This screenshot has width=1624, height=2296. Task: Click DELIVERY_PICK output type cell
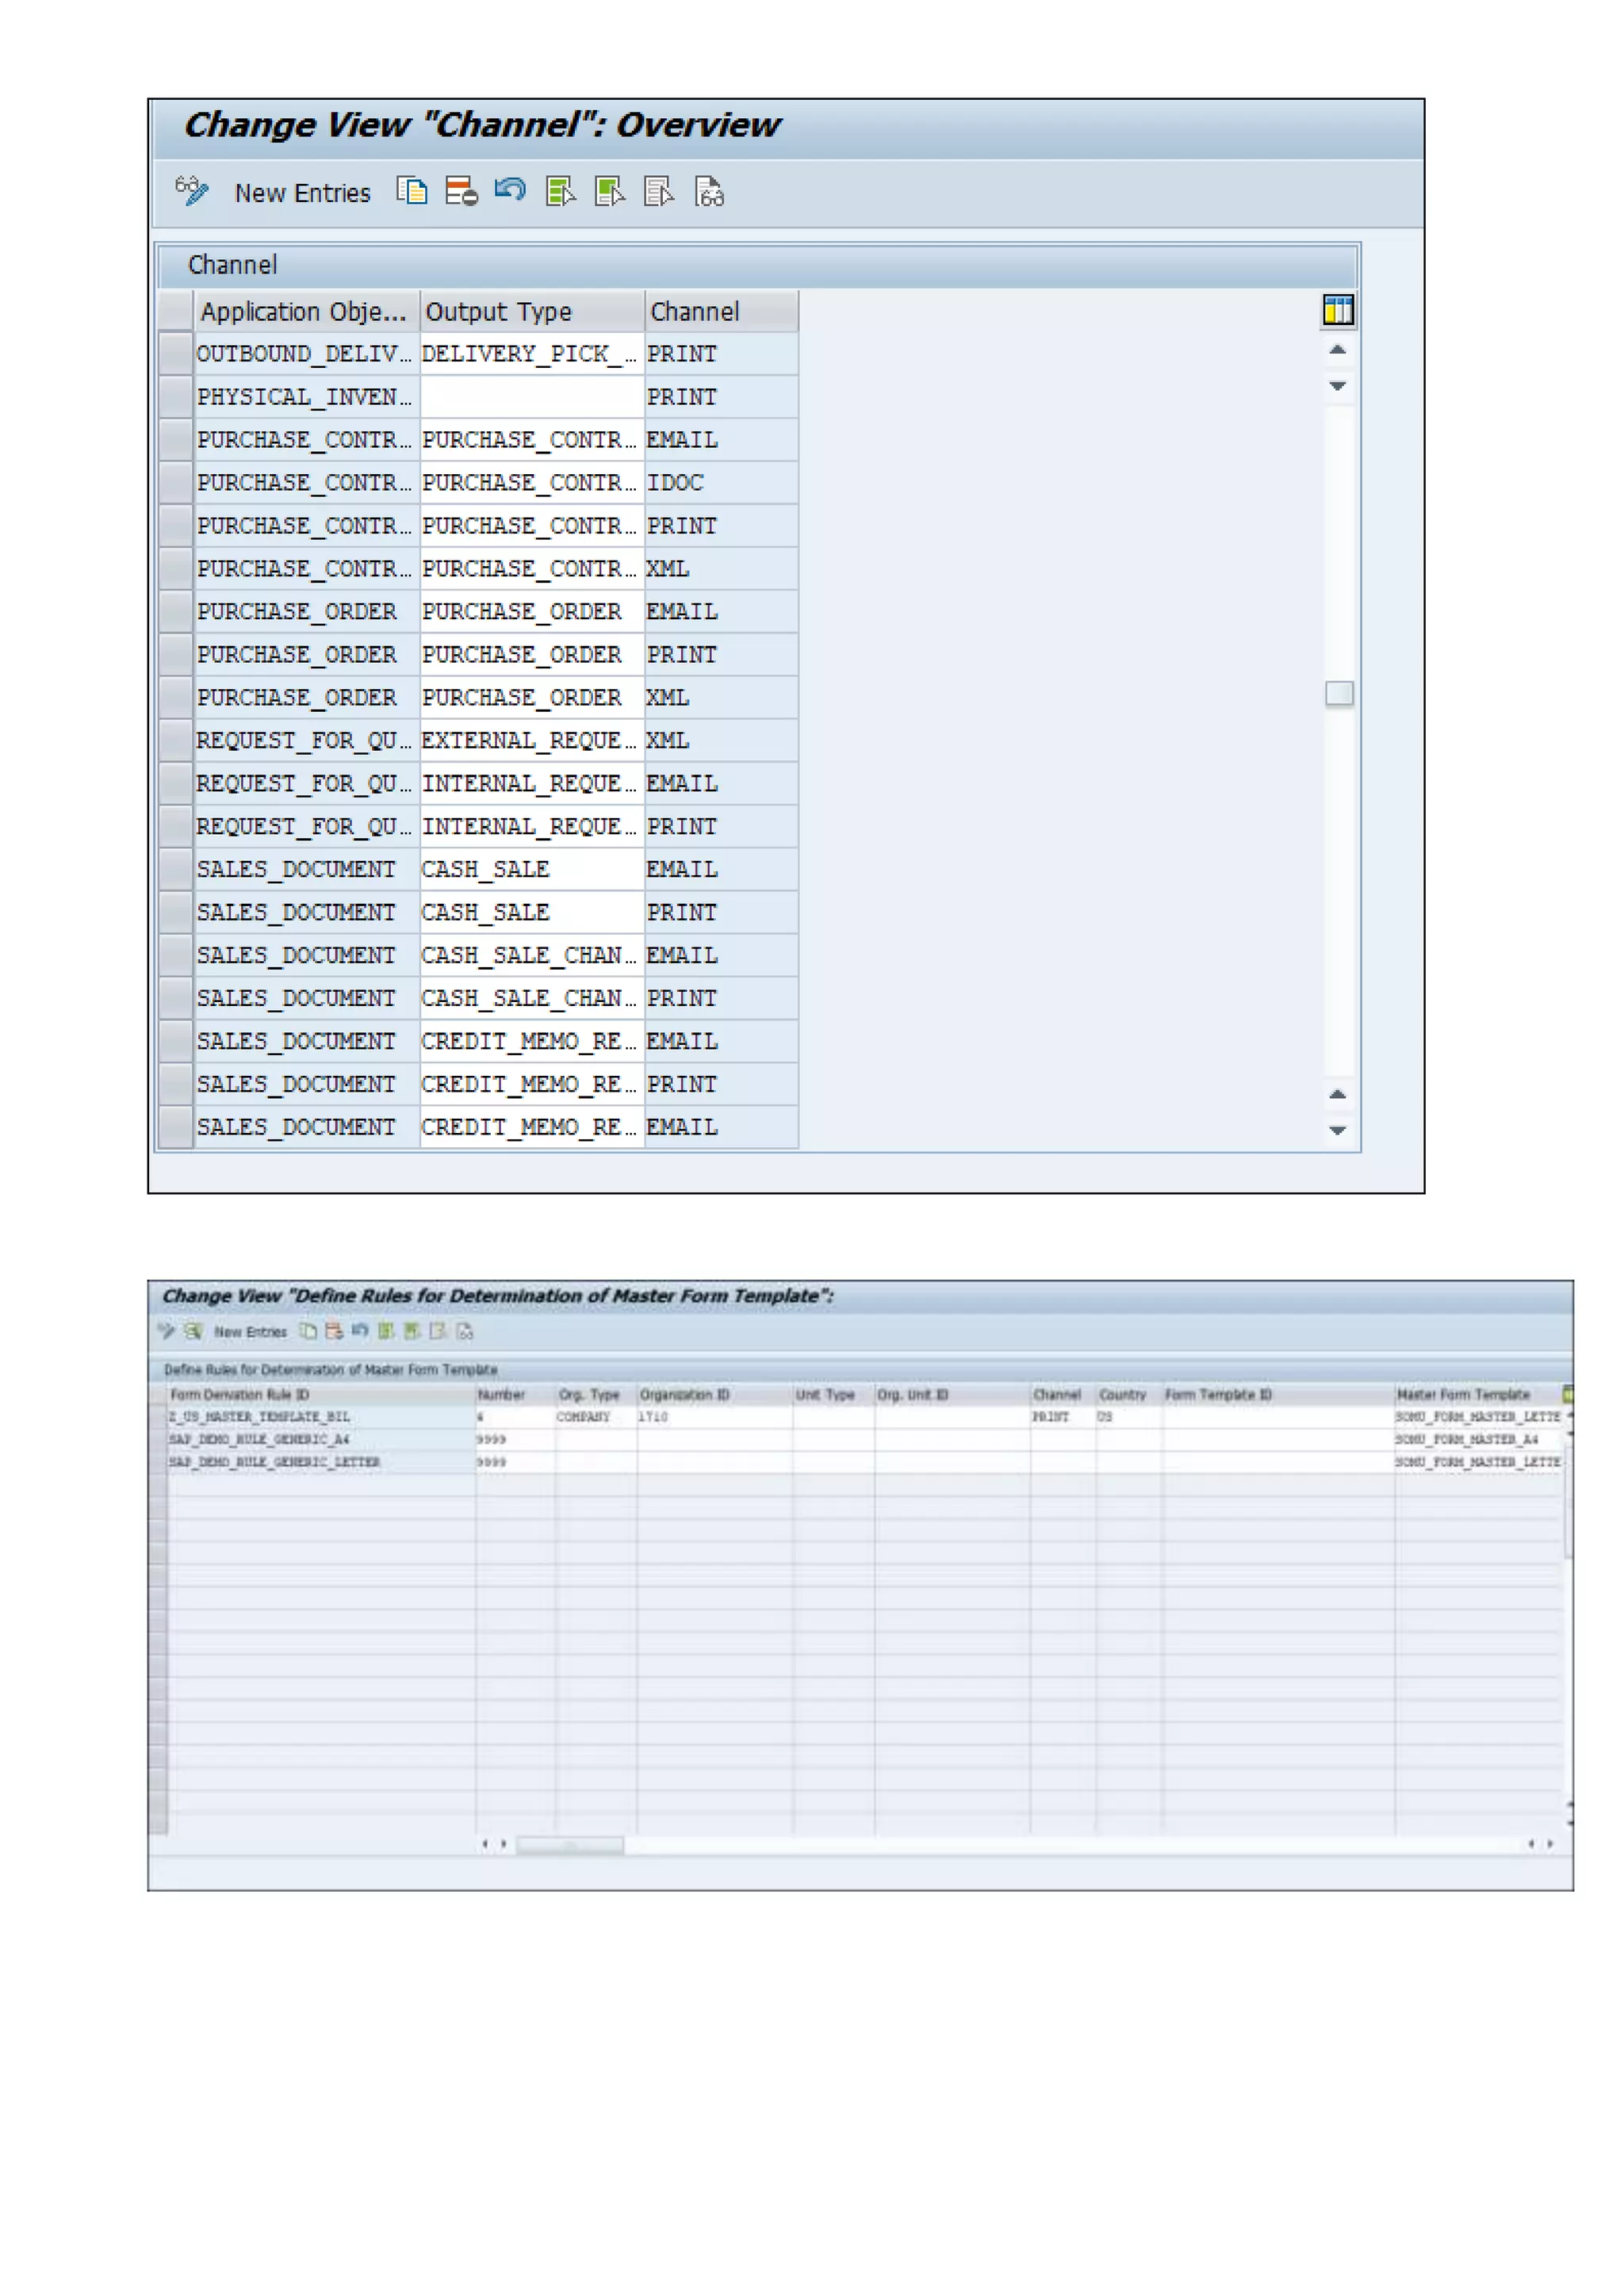[x=532, y=354]
